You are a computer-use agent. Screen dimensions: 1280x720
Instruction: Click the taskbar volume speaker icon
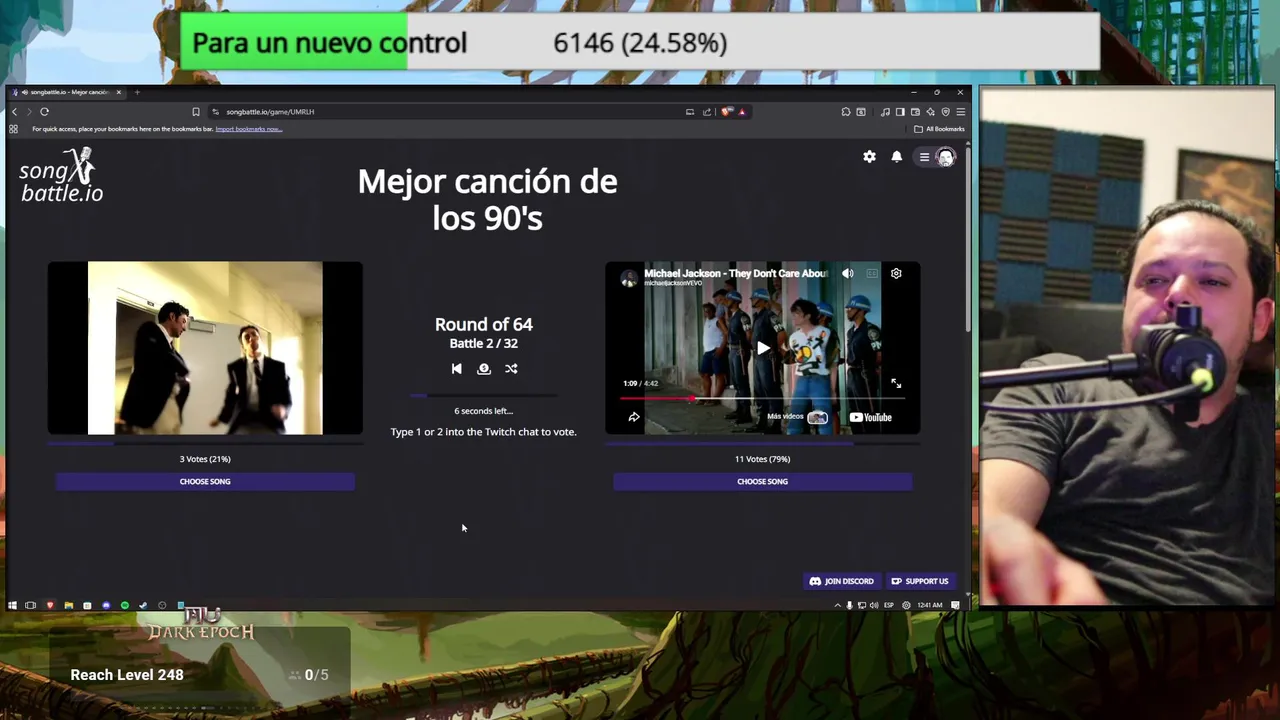pyautogui.click(x=874, y=605)
